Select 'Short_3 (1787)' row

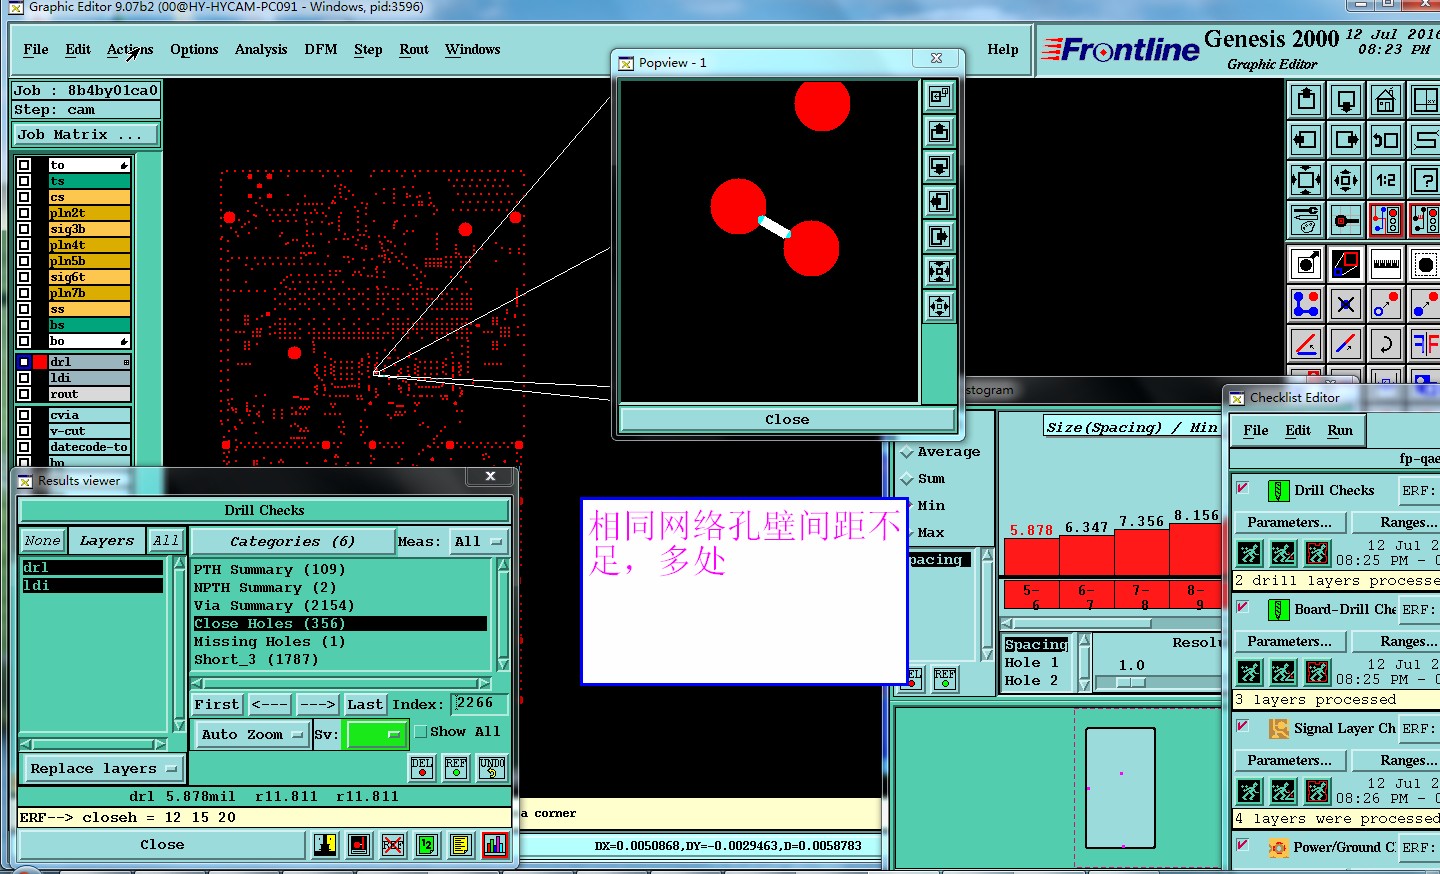click(340, 659)
